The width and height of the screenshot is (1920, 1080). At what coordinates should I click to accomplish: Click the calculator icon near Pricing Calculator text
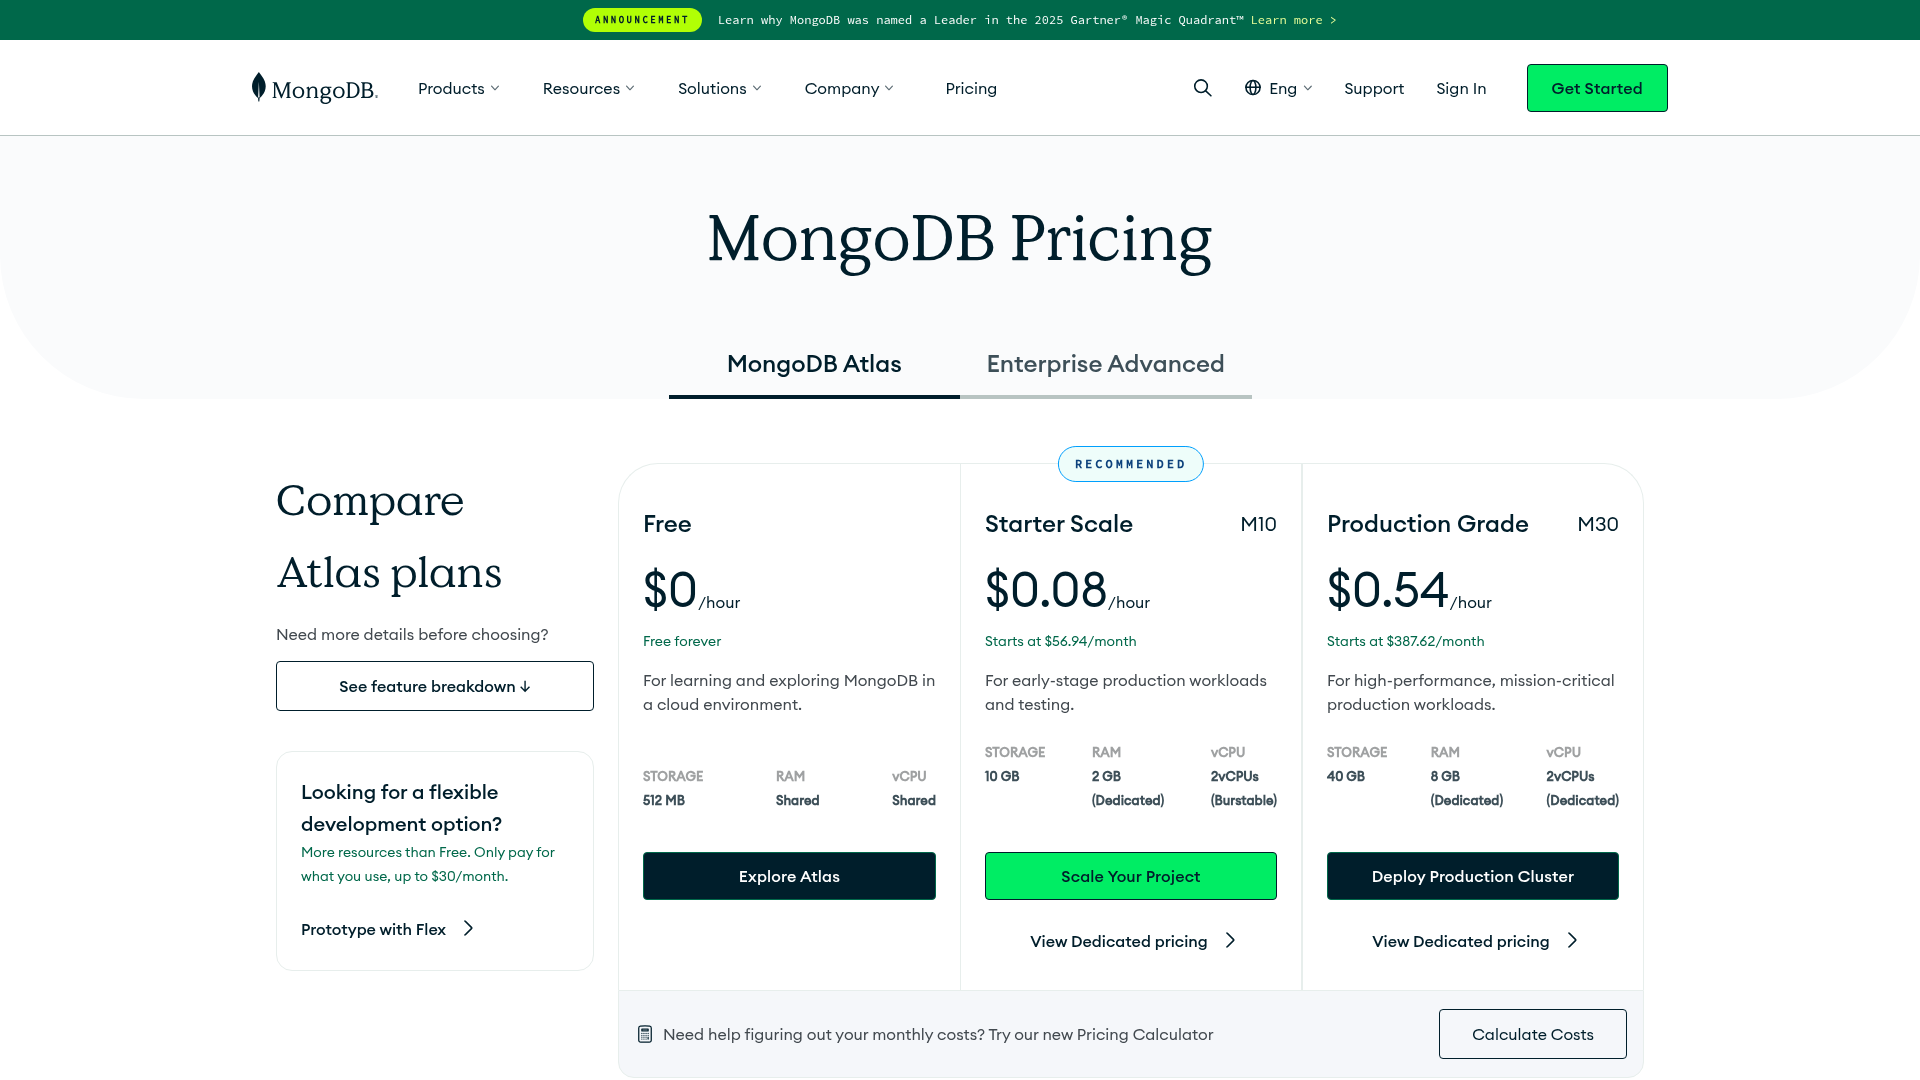coord(645,1034)
